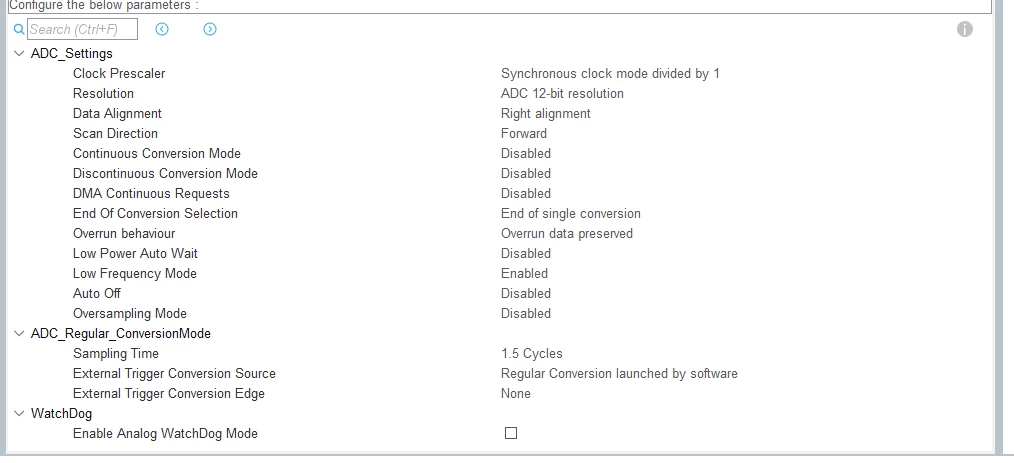The height and width of the screenshot is (463, 1014).
Task: Collapse the ADC_Regular_ConversionMode group
Action: 19,334
